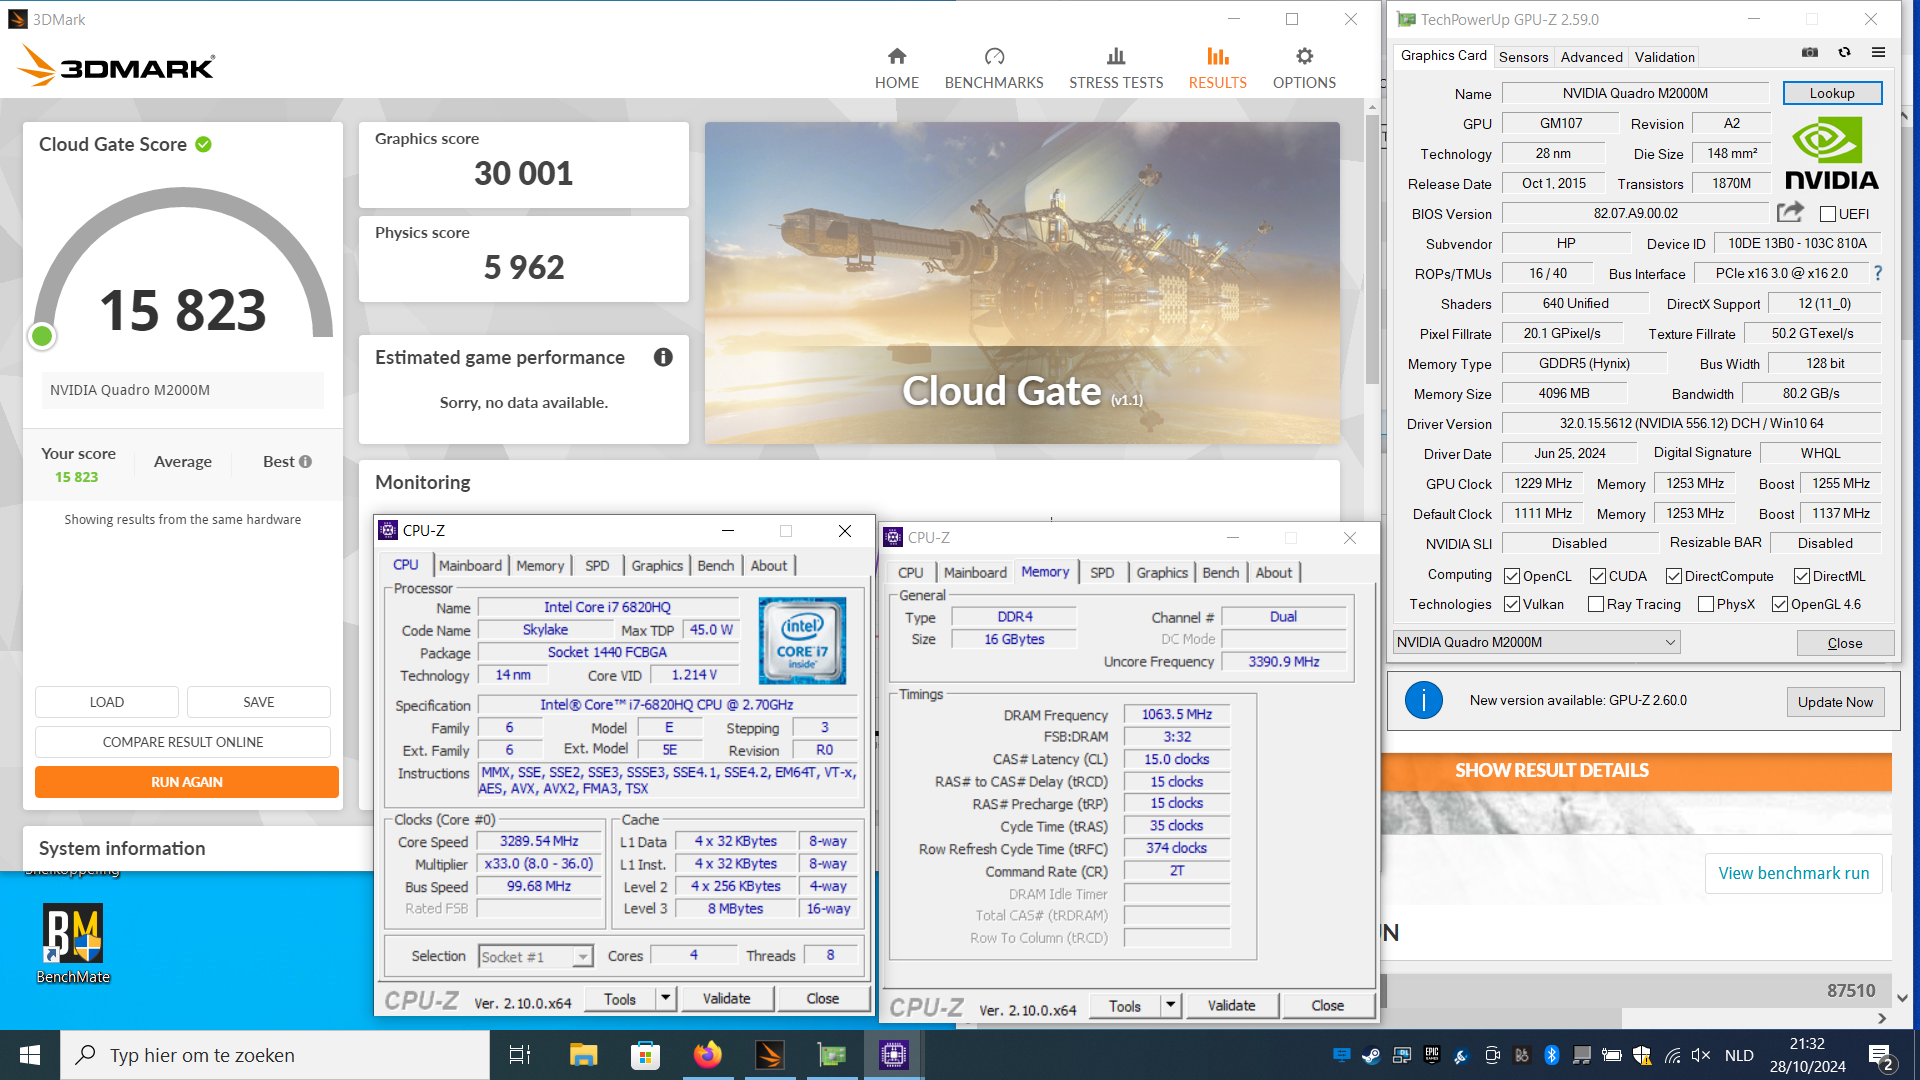Open 3DMark Options gear
Viewport: 1920px width, 1080px height.
click(x=1304, y=68)
